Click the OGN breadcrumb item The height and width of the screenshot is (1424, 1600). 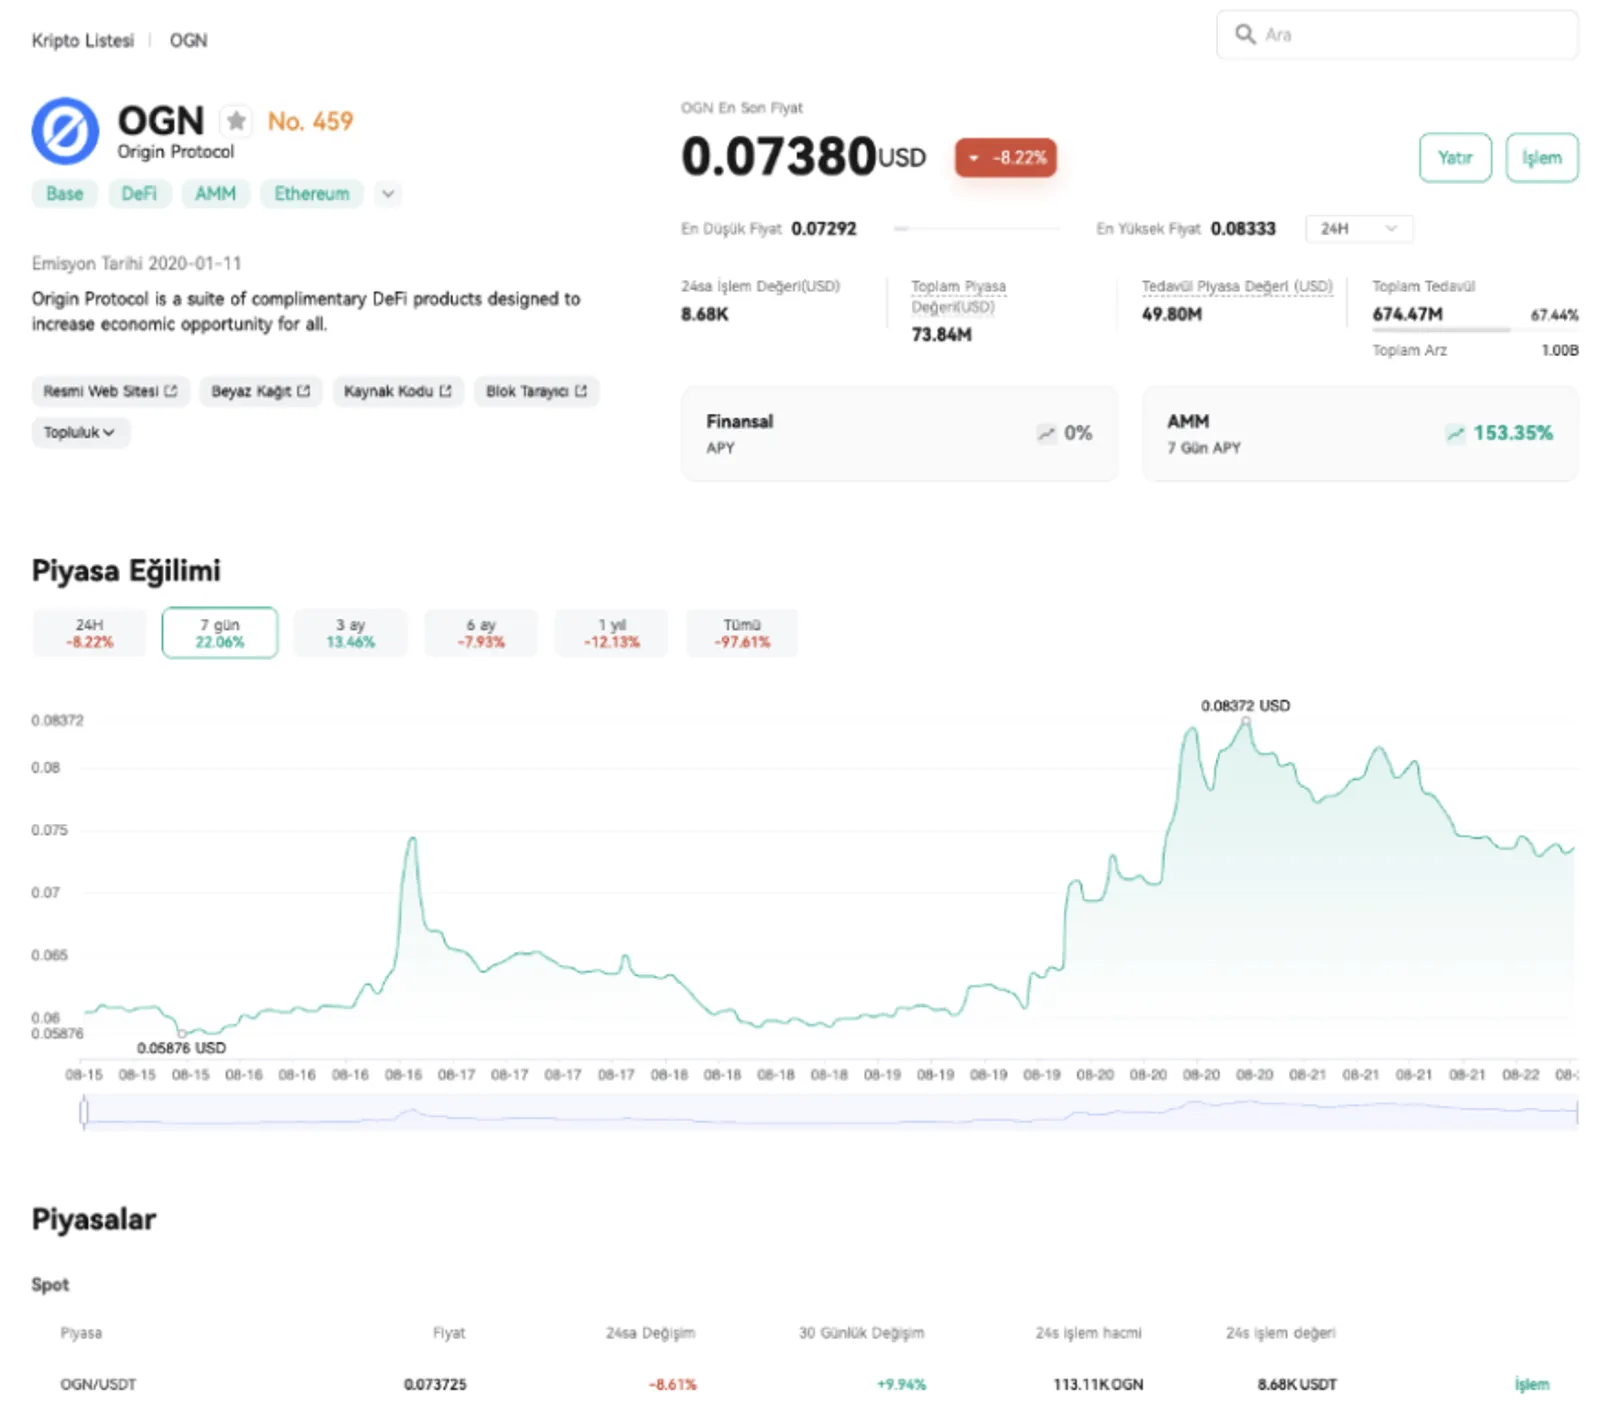pos(188,40)
